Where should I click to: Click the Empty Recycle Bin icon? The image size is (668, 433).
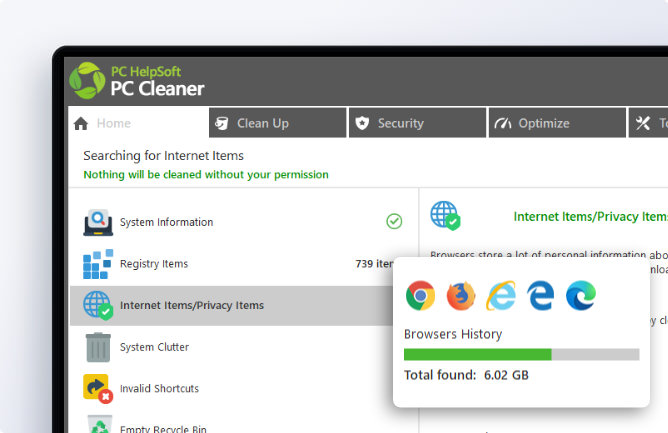[98, 424]
